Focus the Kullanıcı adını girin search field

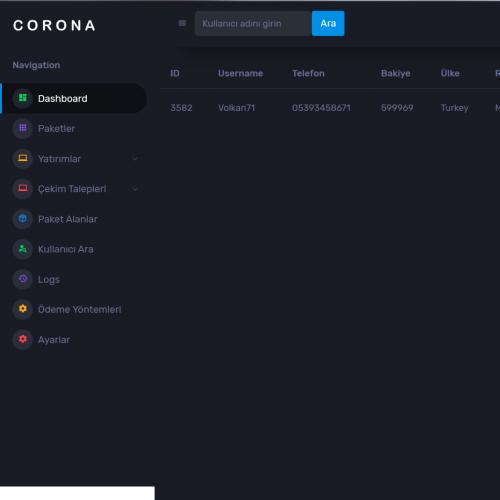253,23
